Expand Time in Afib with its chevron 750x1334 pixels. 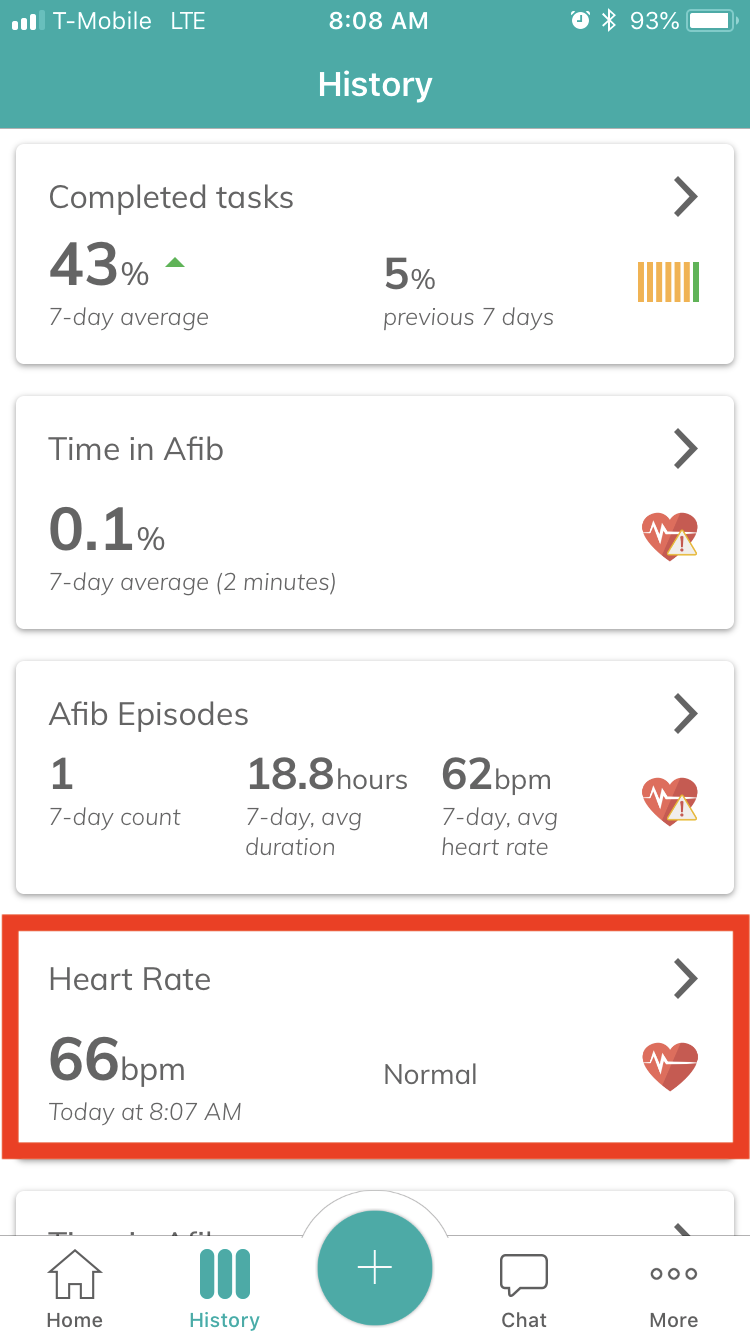coord(685,449)
